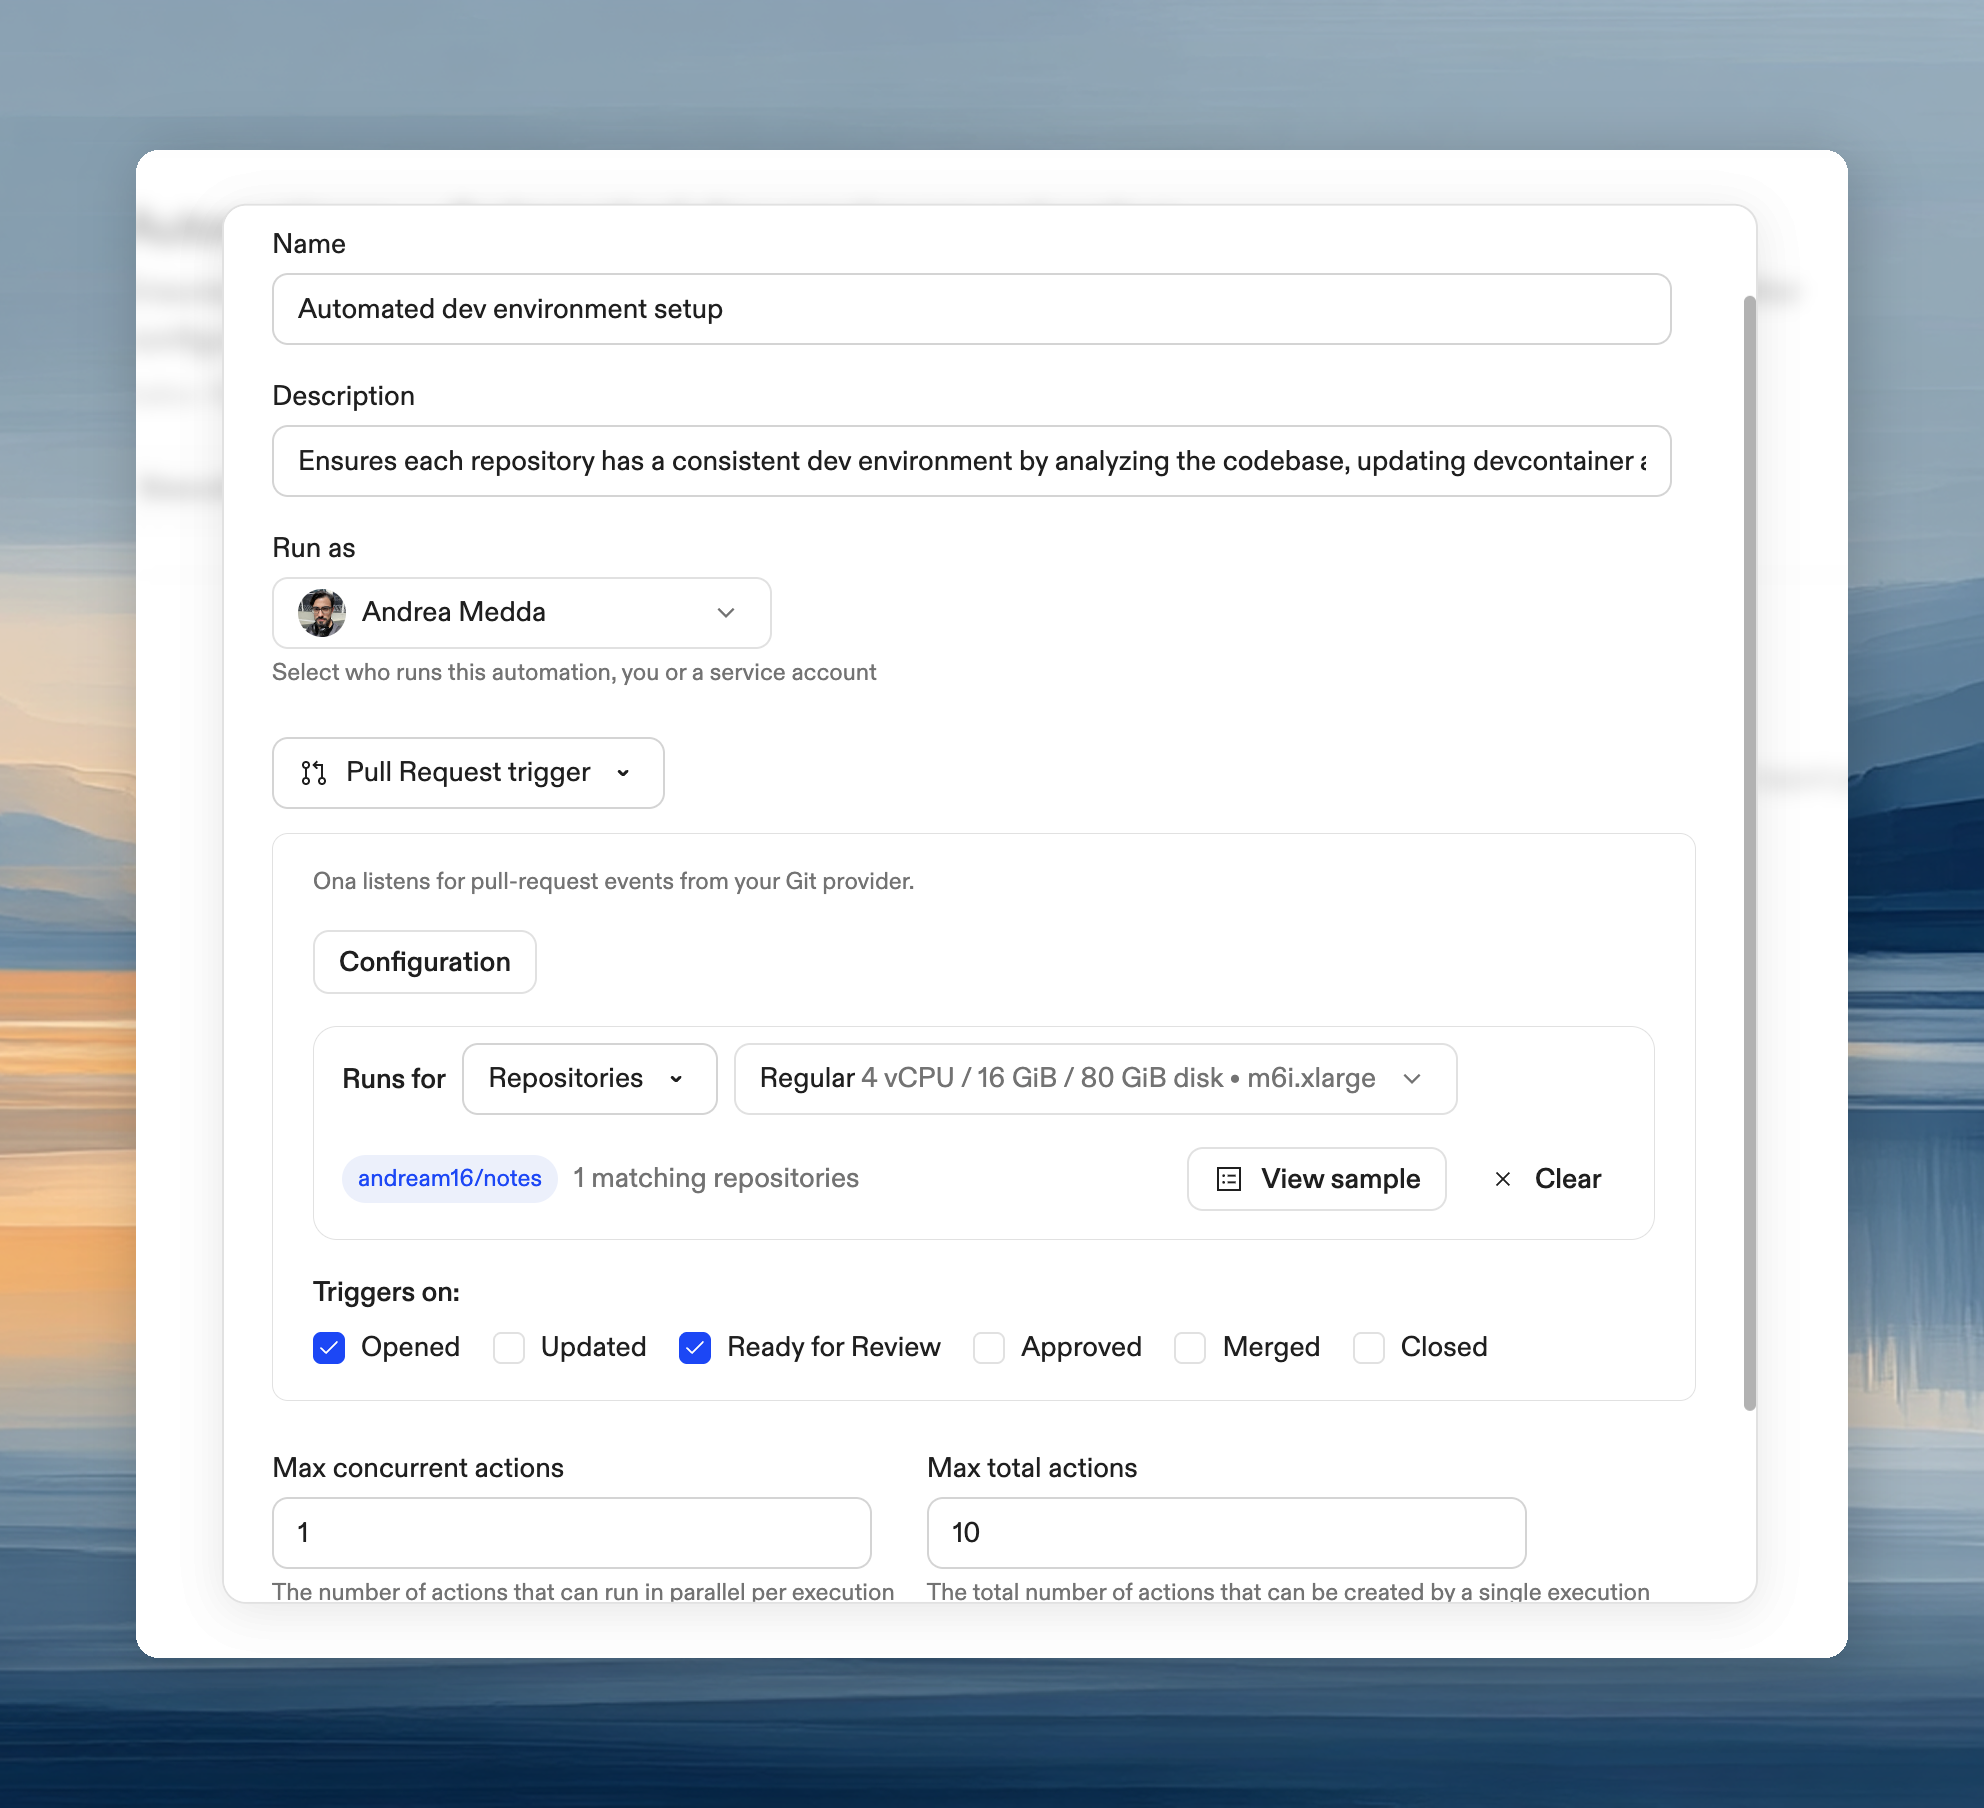Click the chevron on the machine class selector
The height and width of the screenshot is (1808, 1984).
click(1413, 1079)
